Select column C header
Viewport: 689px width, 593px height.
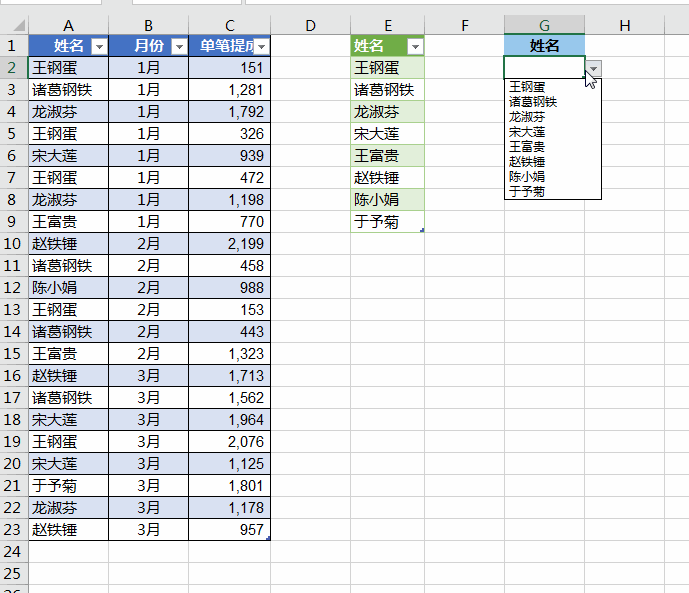click(x=229, y=25)
